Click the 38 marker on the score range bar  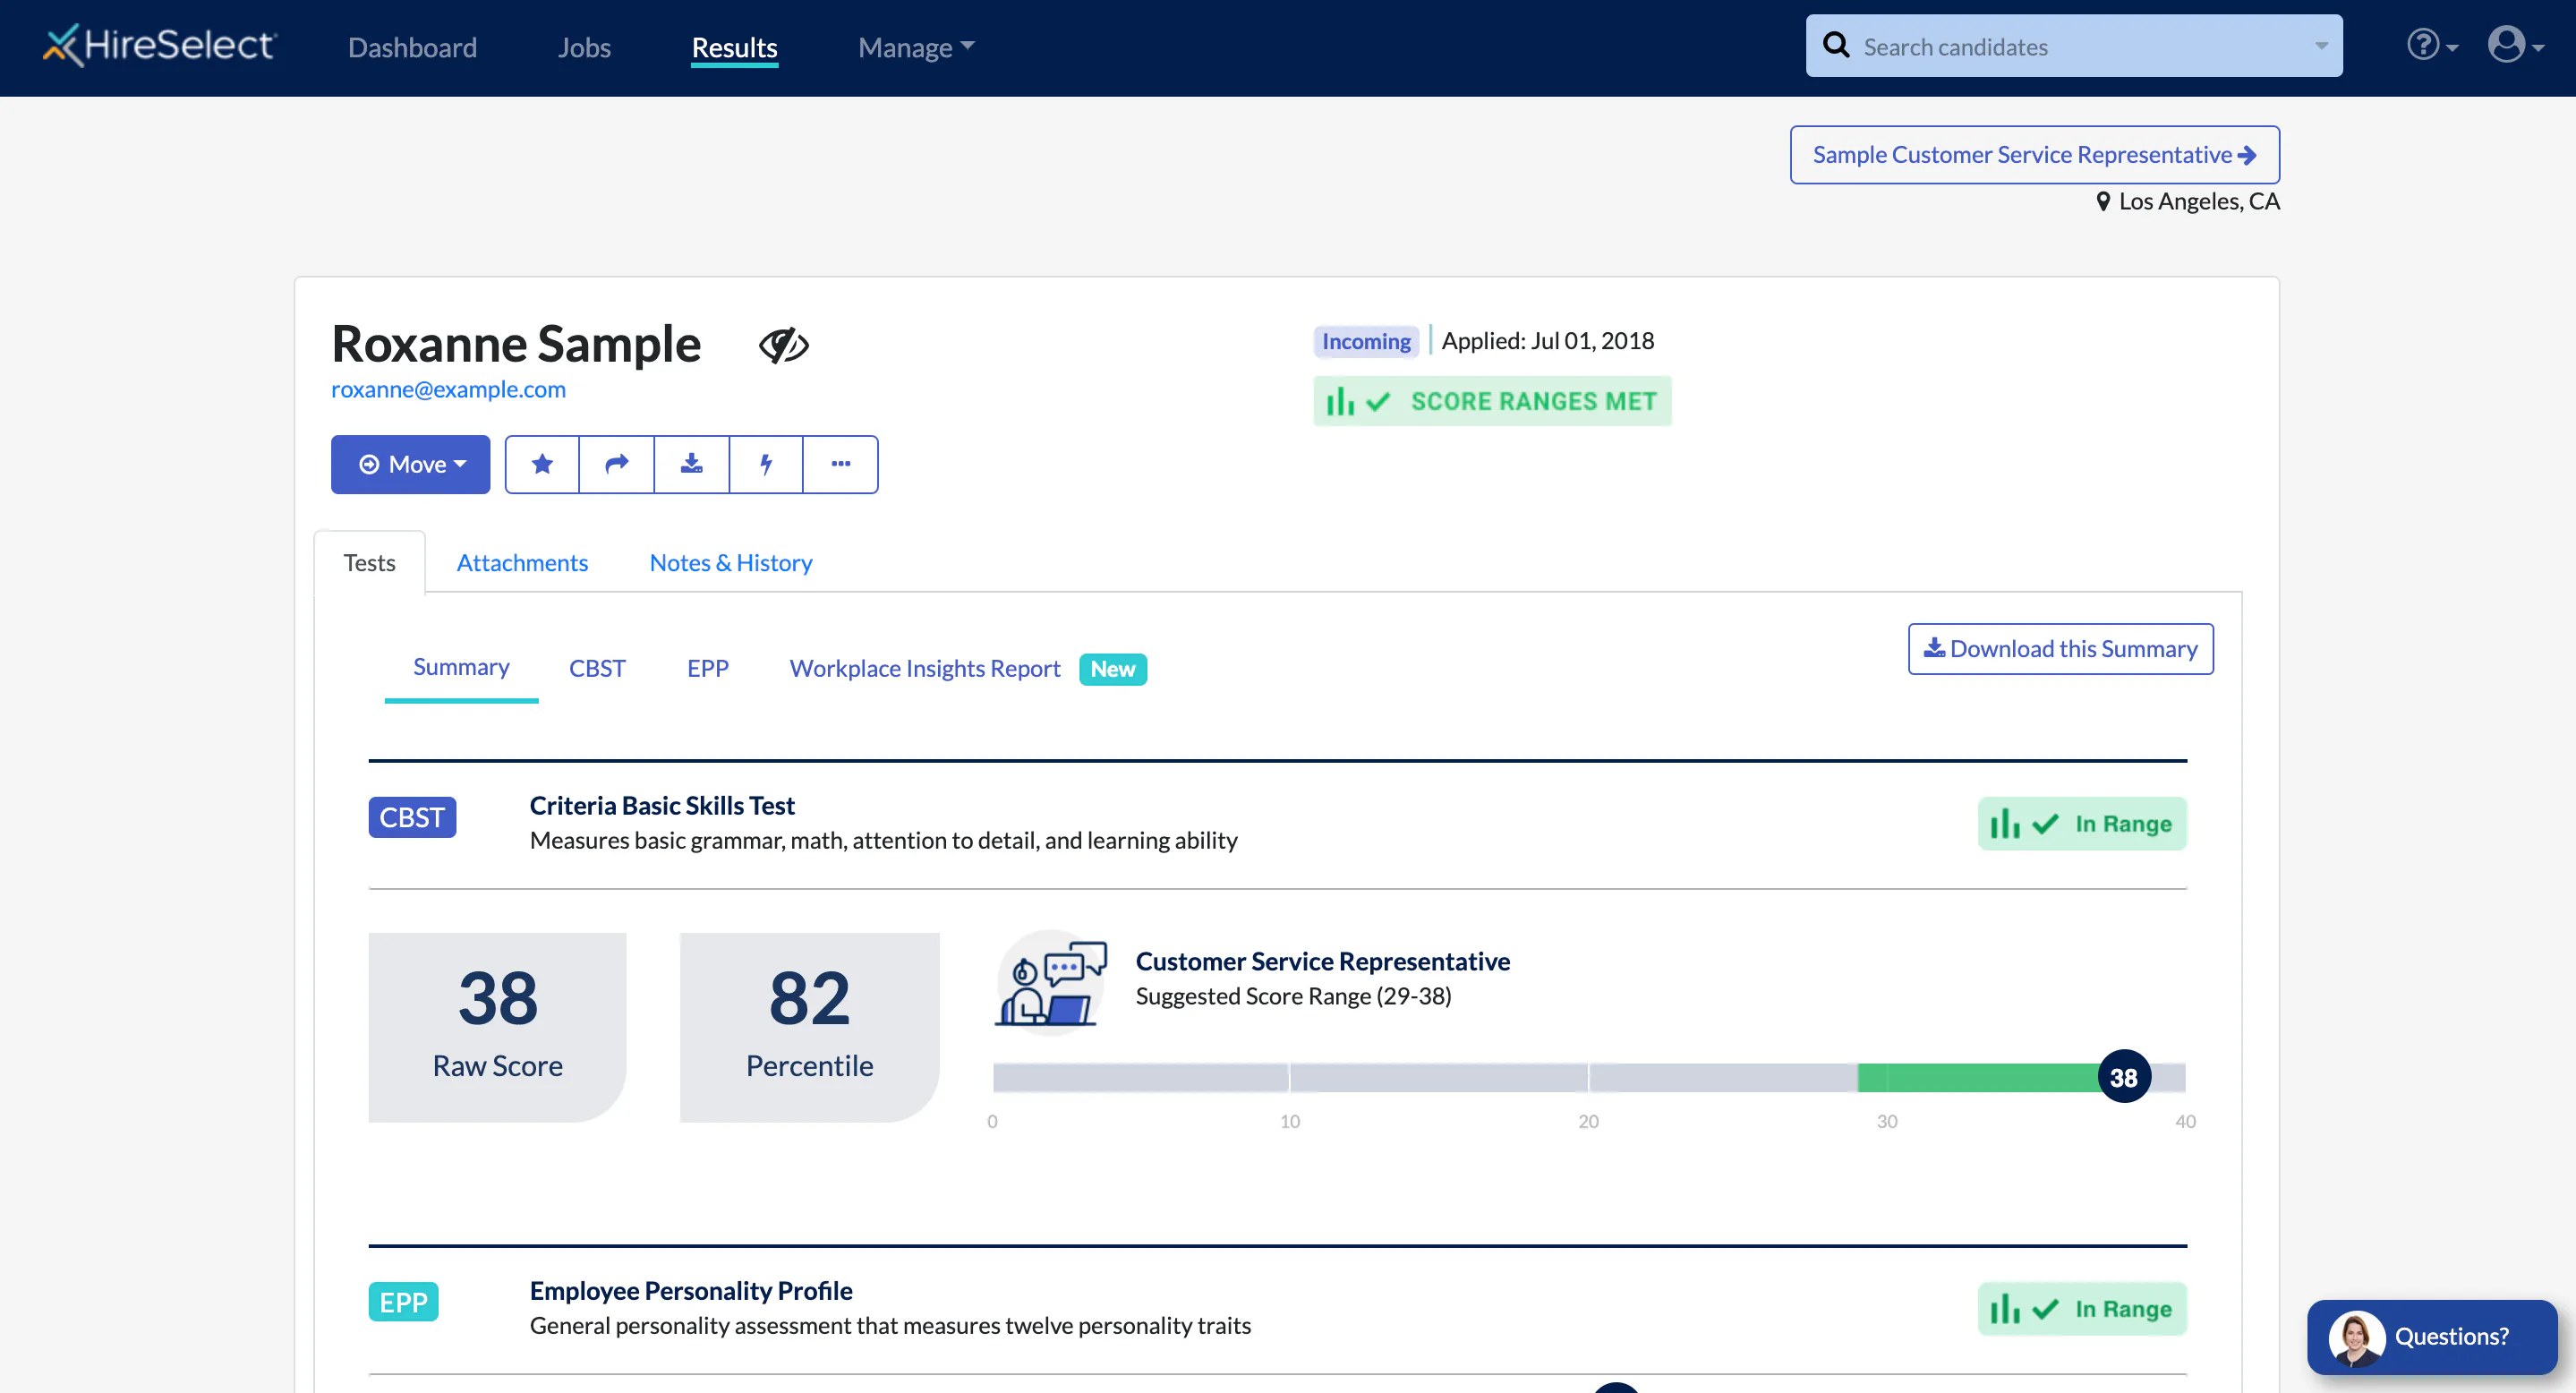pyautogui.click(x=2124, y=1077)
